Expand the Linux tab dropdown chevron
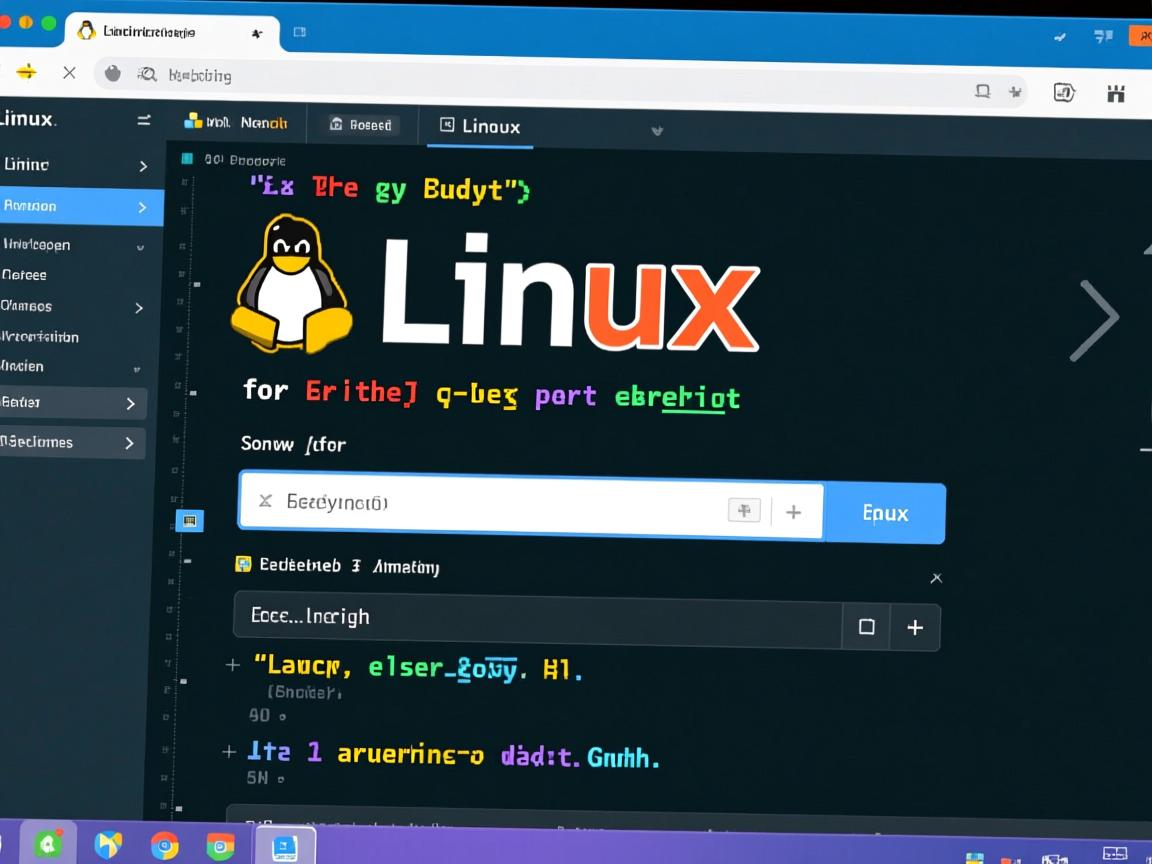The image size is (1152, 864). tap(657, 131)
